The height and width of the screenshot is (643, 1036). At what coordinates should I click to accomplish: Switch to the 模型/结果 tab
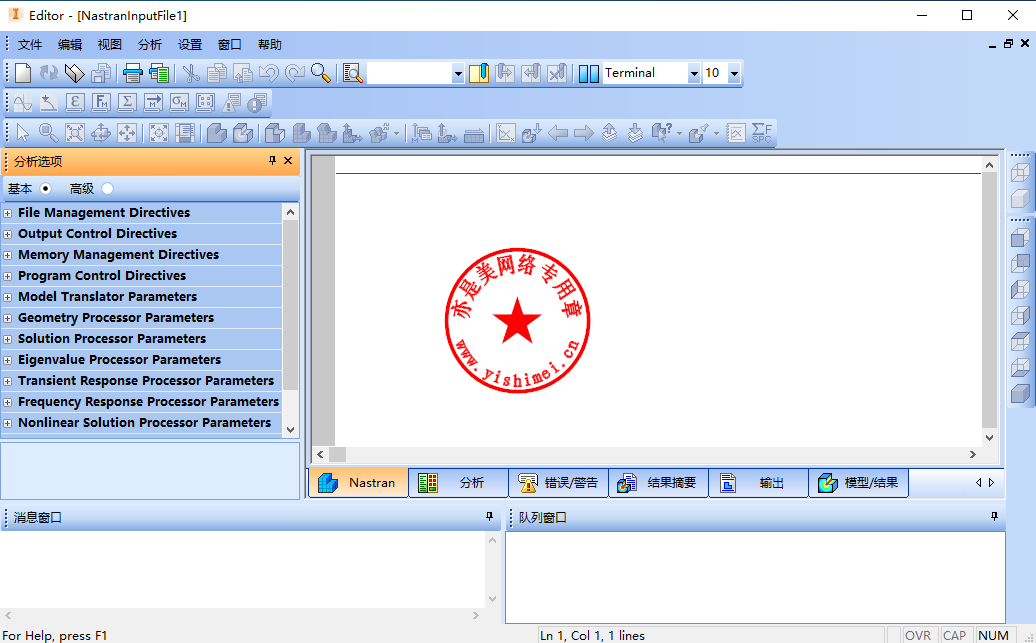click(858, 483)
